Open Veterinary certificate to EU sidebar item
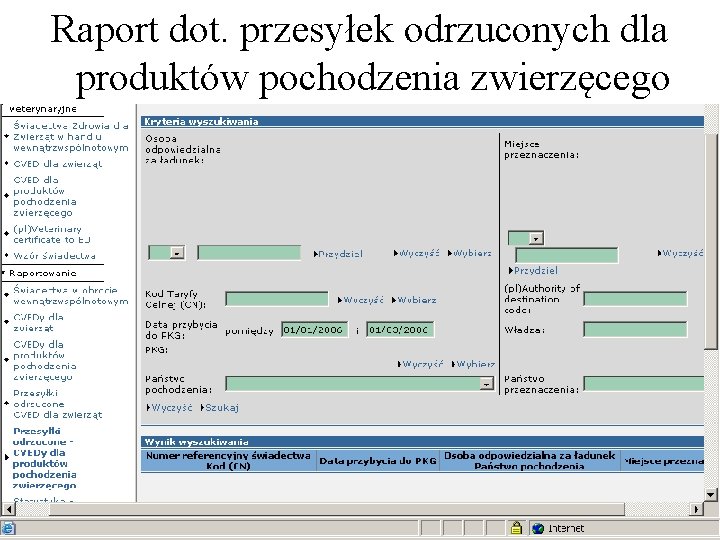720x540 pixels. point(52,234)
